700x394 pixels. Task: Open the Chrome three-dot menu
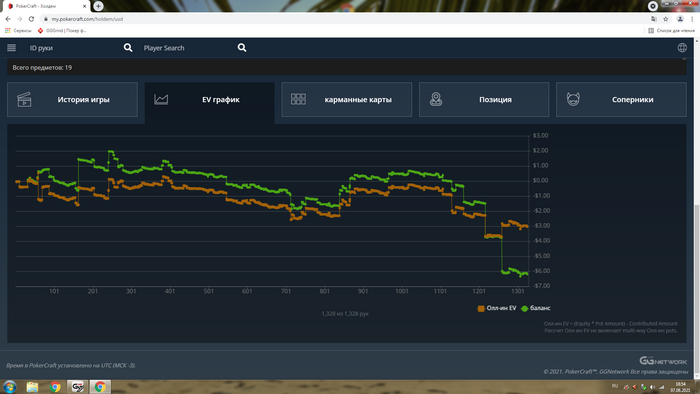692,19
